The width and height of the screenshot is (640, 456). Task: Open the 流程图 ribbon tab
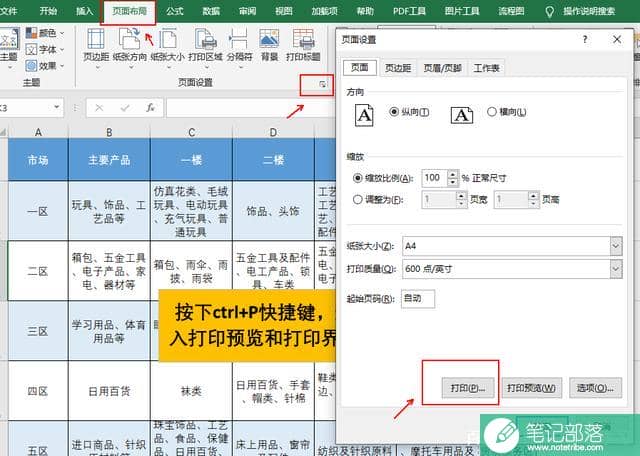[511, 11]
